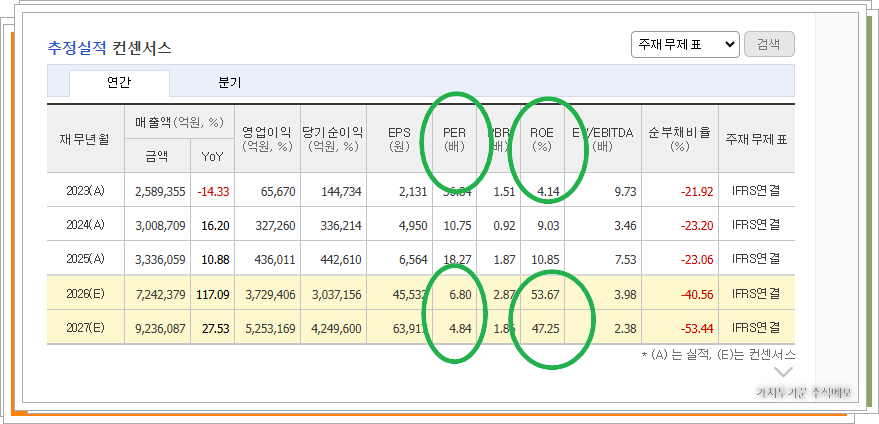Click operating profit value 5,253,169
Image resolution: width=879 pixels, height=424 pixels.
[x=271, y=329]
